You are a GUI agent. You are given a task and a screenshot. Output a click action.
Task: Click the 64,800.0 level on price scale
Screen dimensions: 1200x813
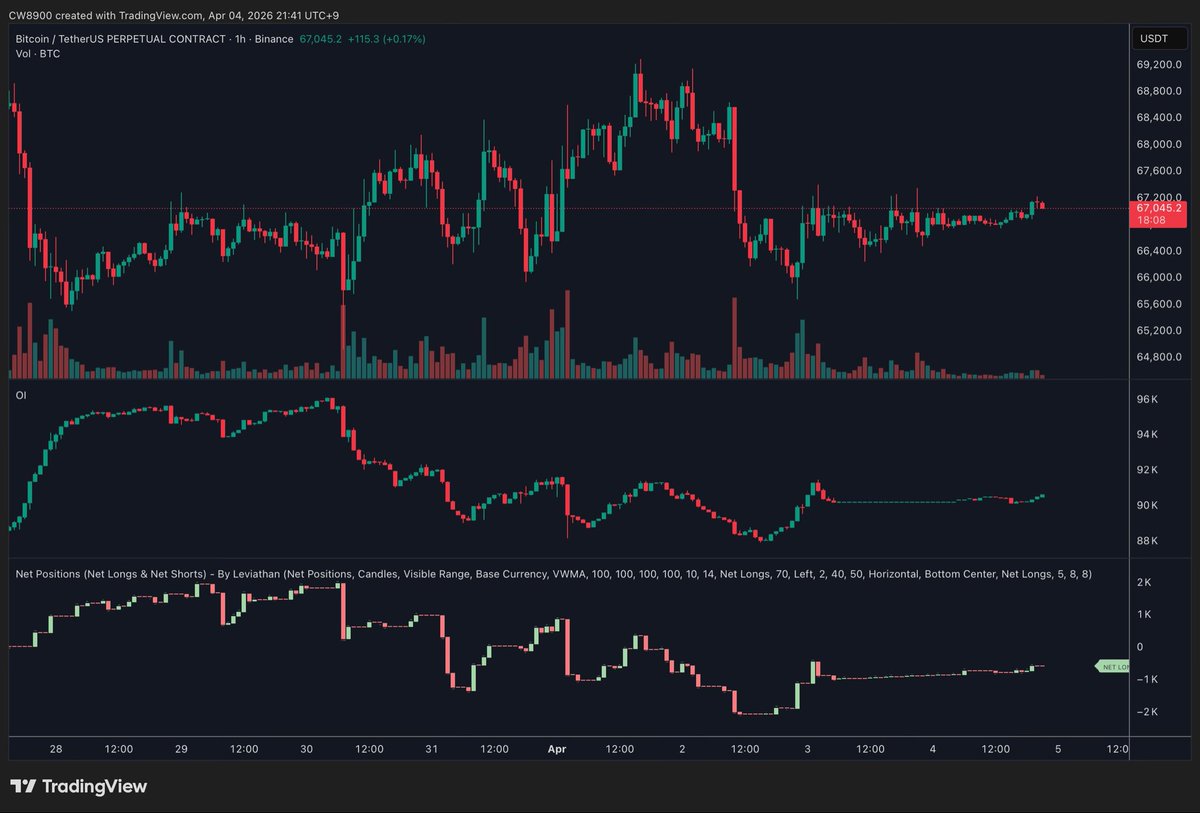[x=1160, y=357]
